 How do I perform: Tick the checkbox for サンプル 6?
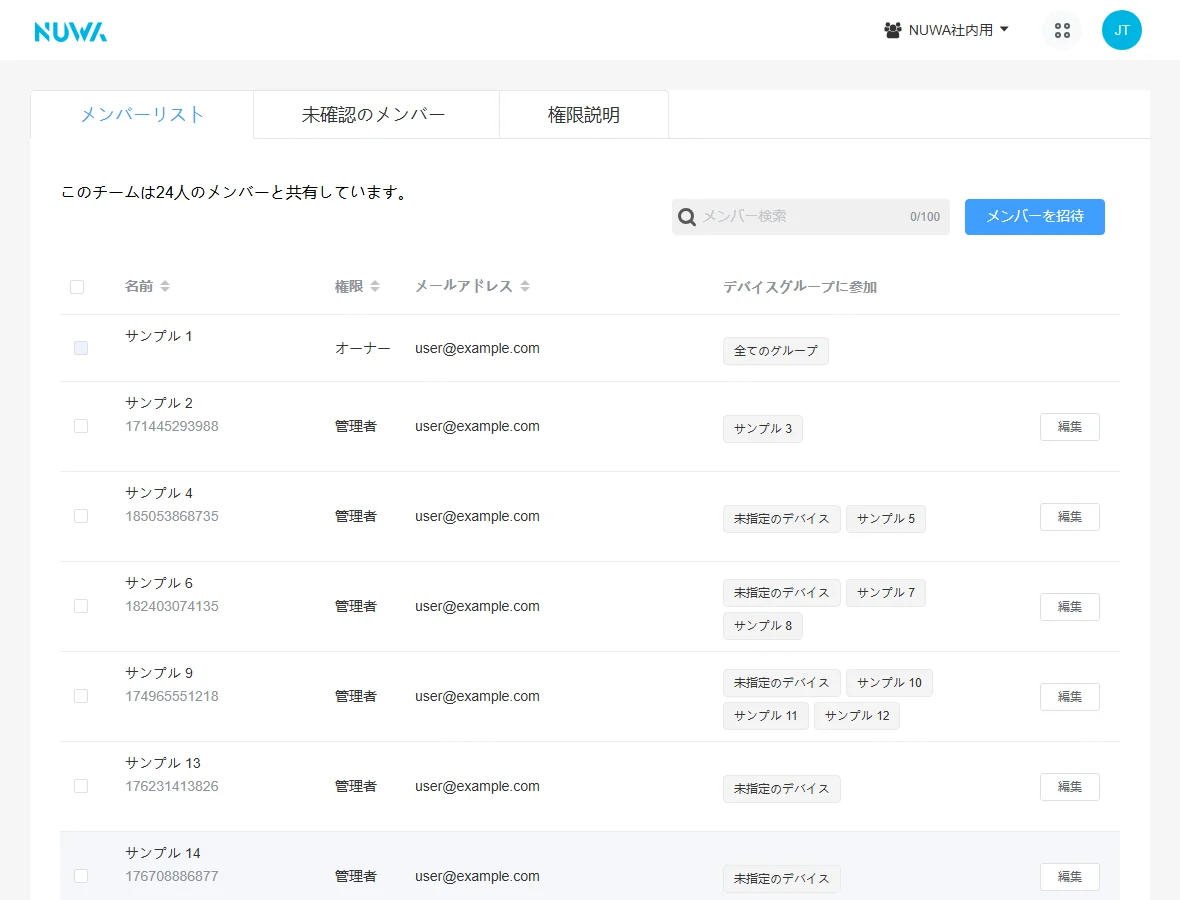pos(81,606)
